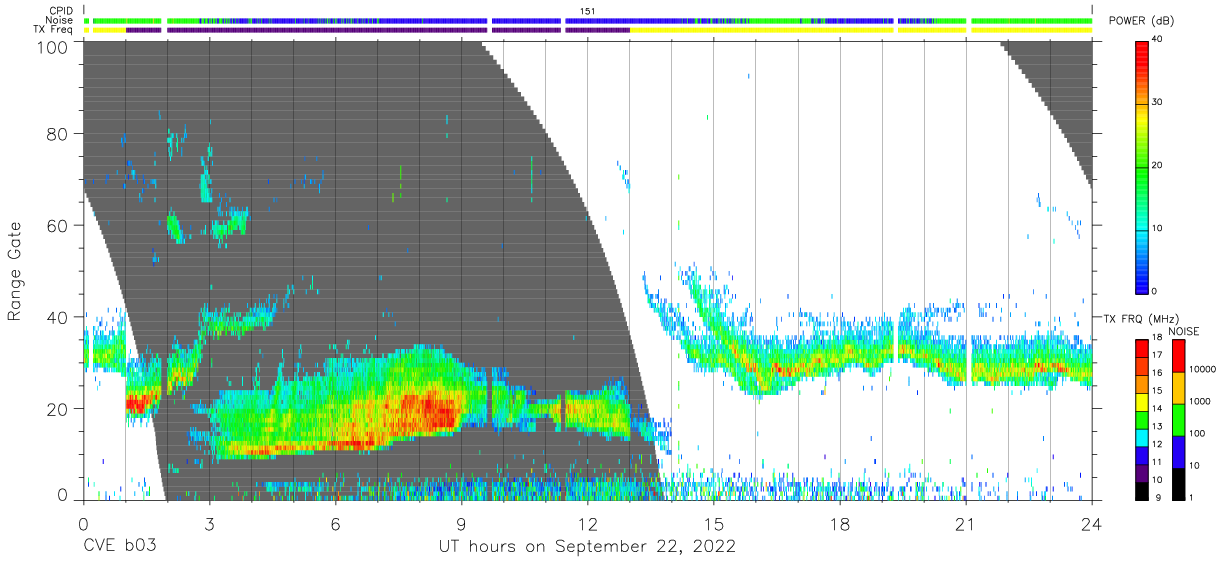
Task: Click the '100' tick on Range Gate axis
Action: coord(54,46)
